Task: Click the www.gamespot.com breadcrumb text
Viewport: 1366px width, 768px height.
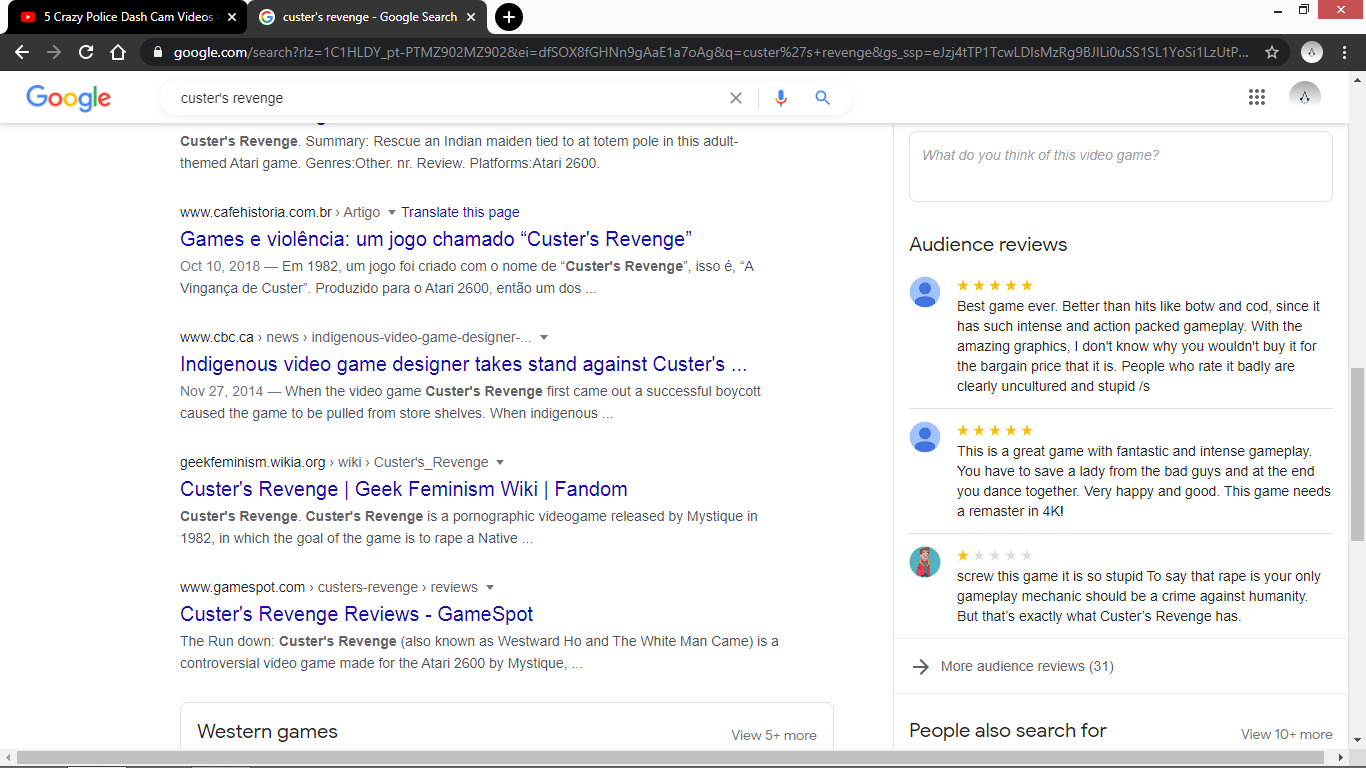Action: click(242, 587)
